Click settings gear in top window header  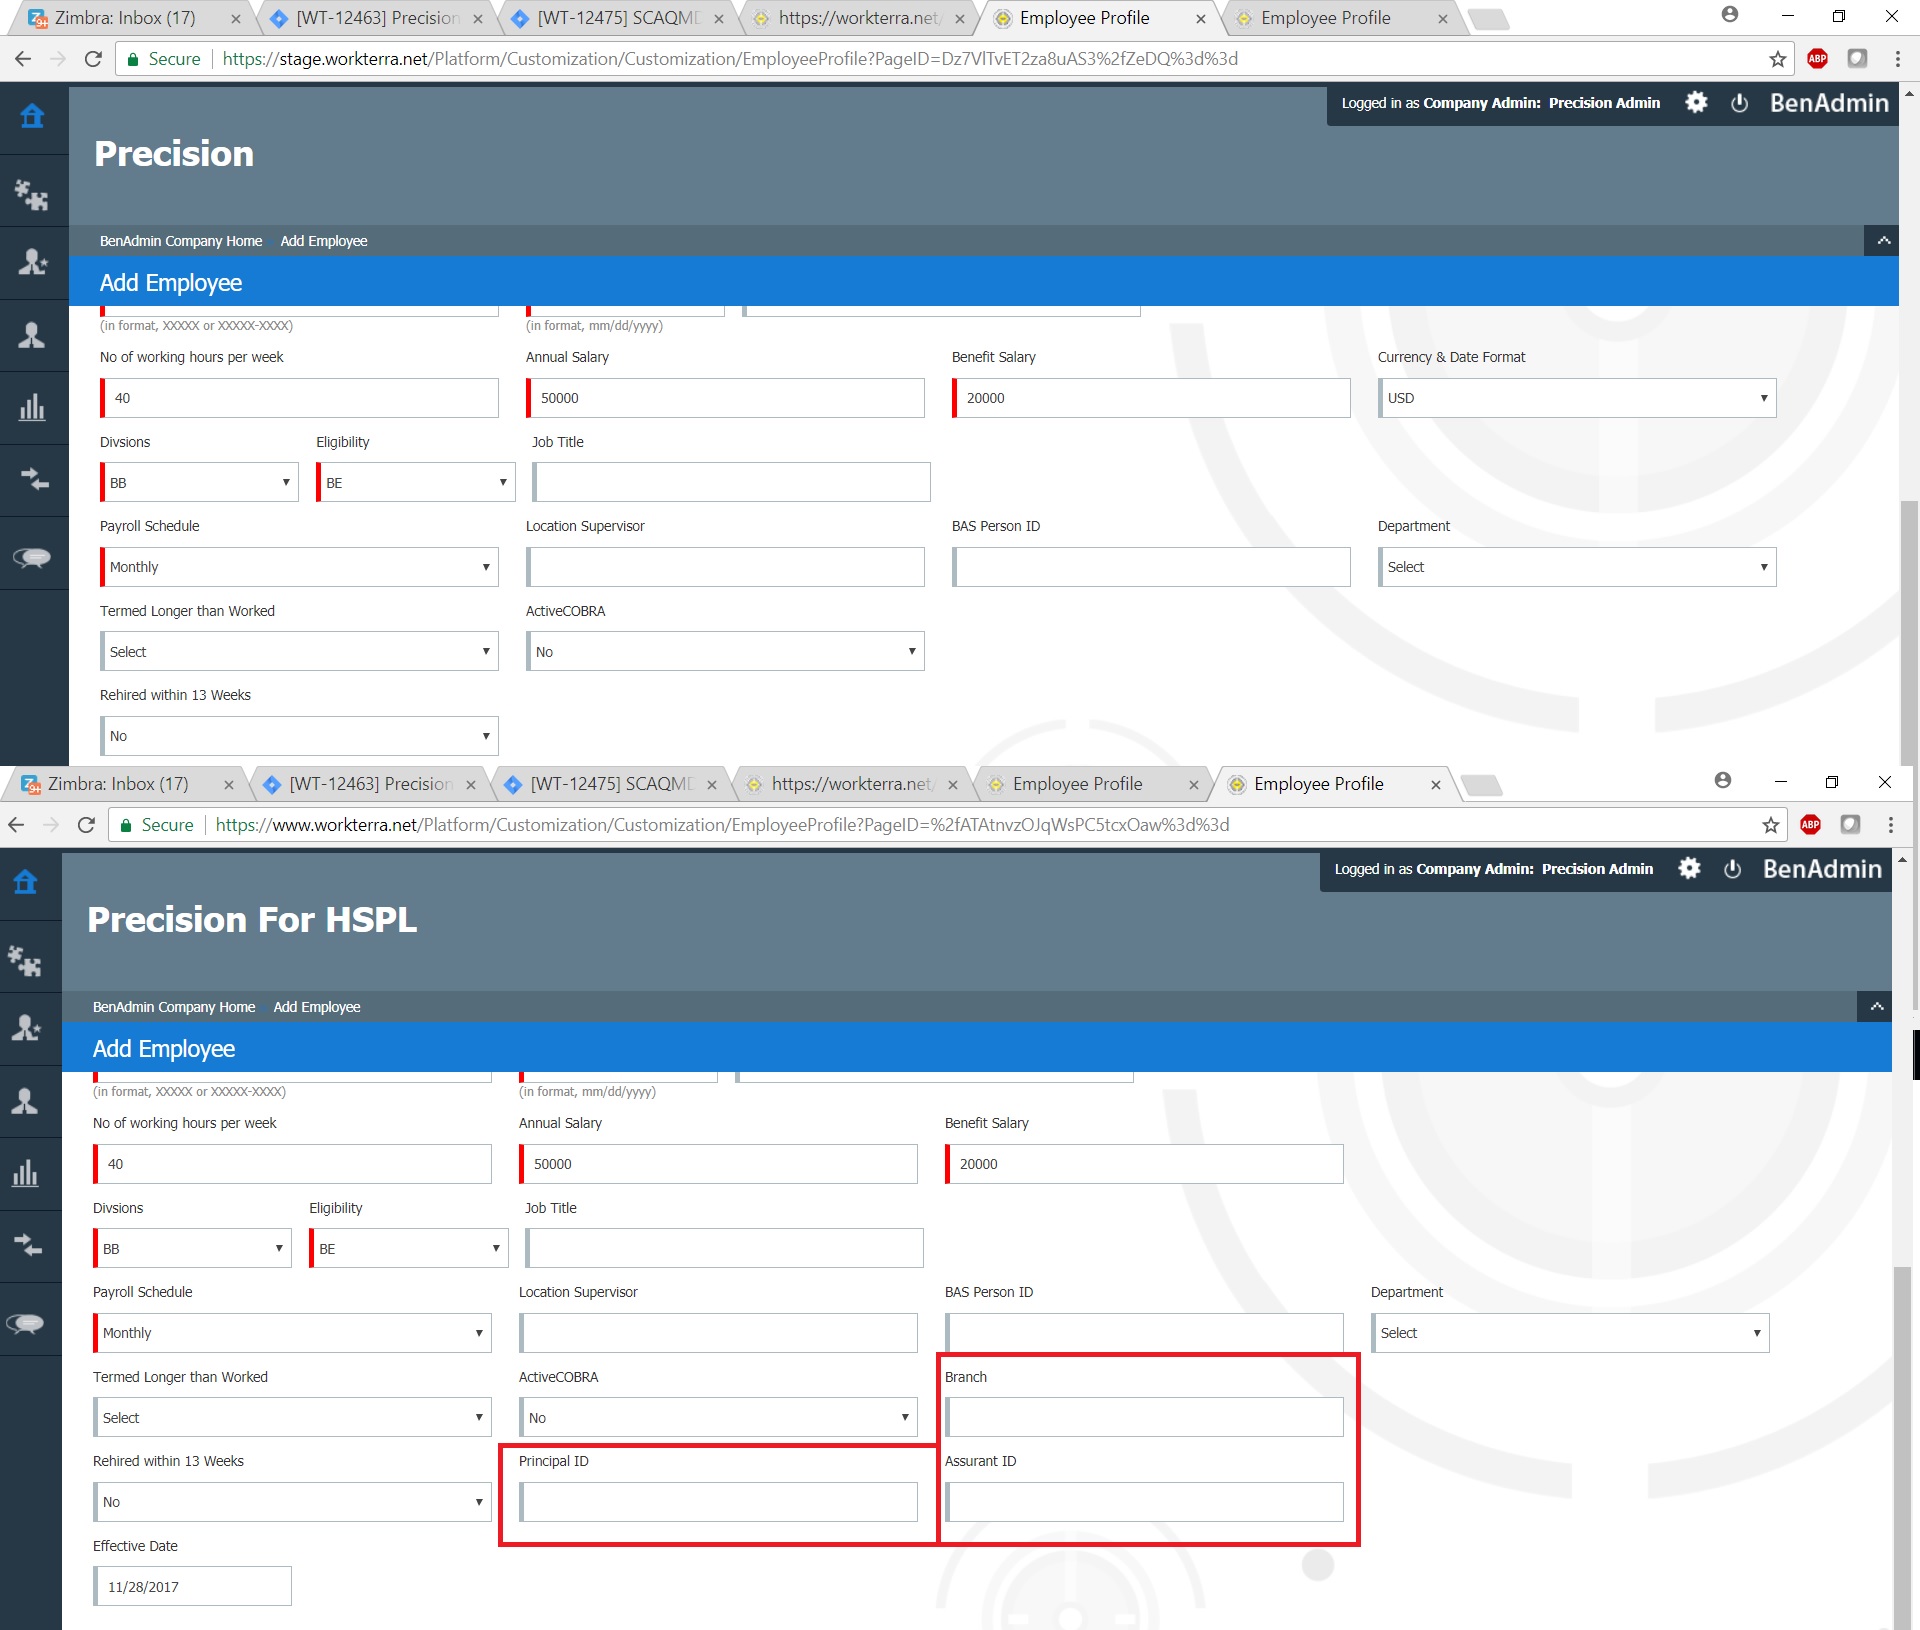coord(1696,102)
